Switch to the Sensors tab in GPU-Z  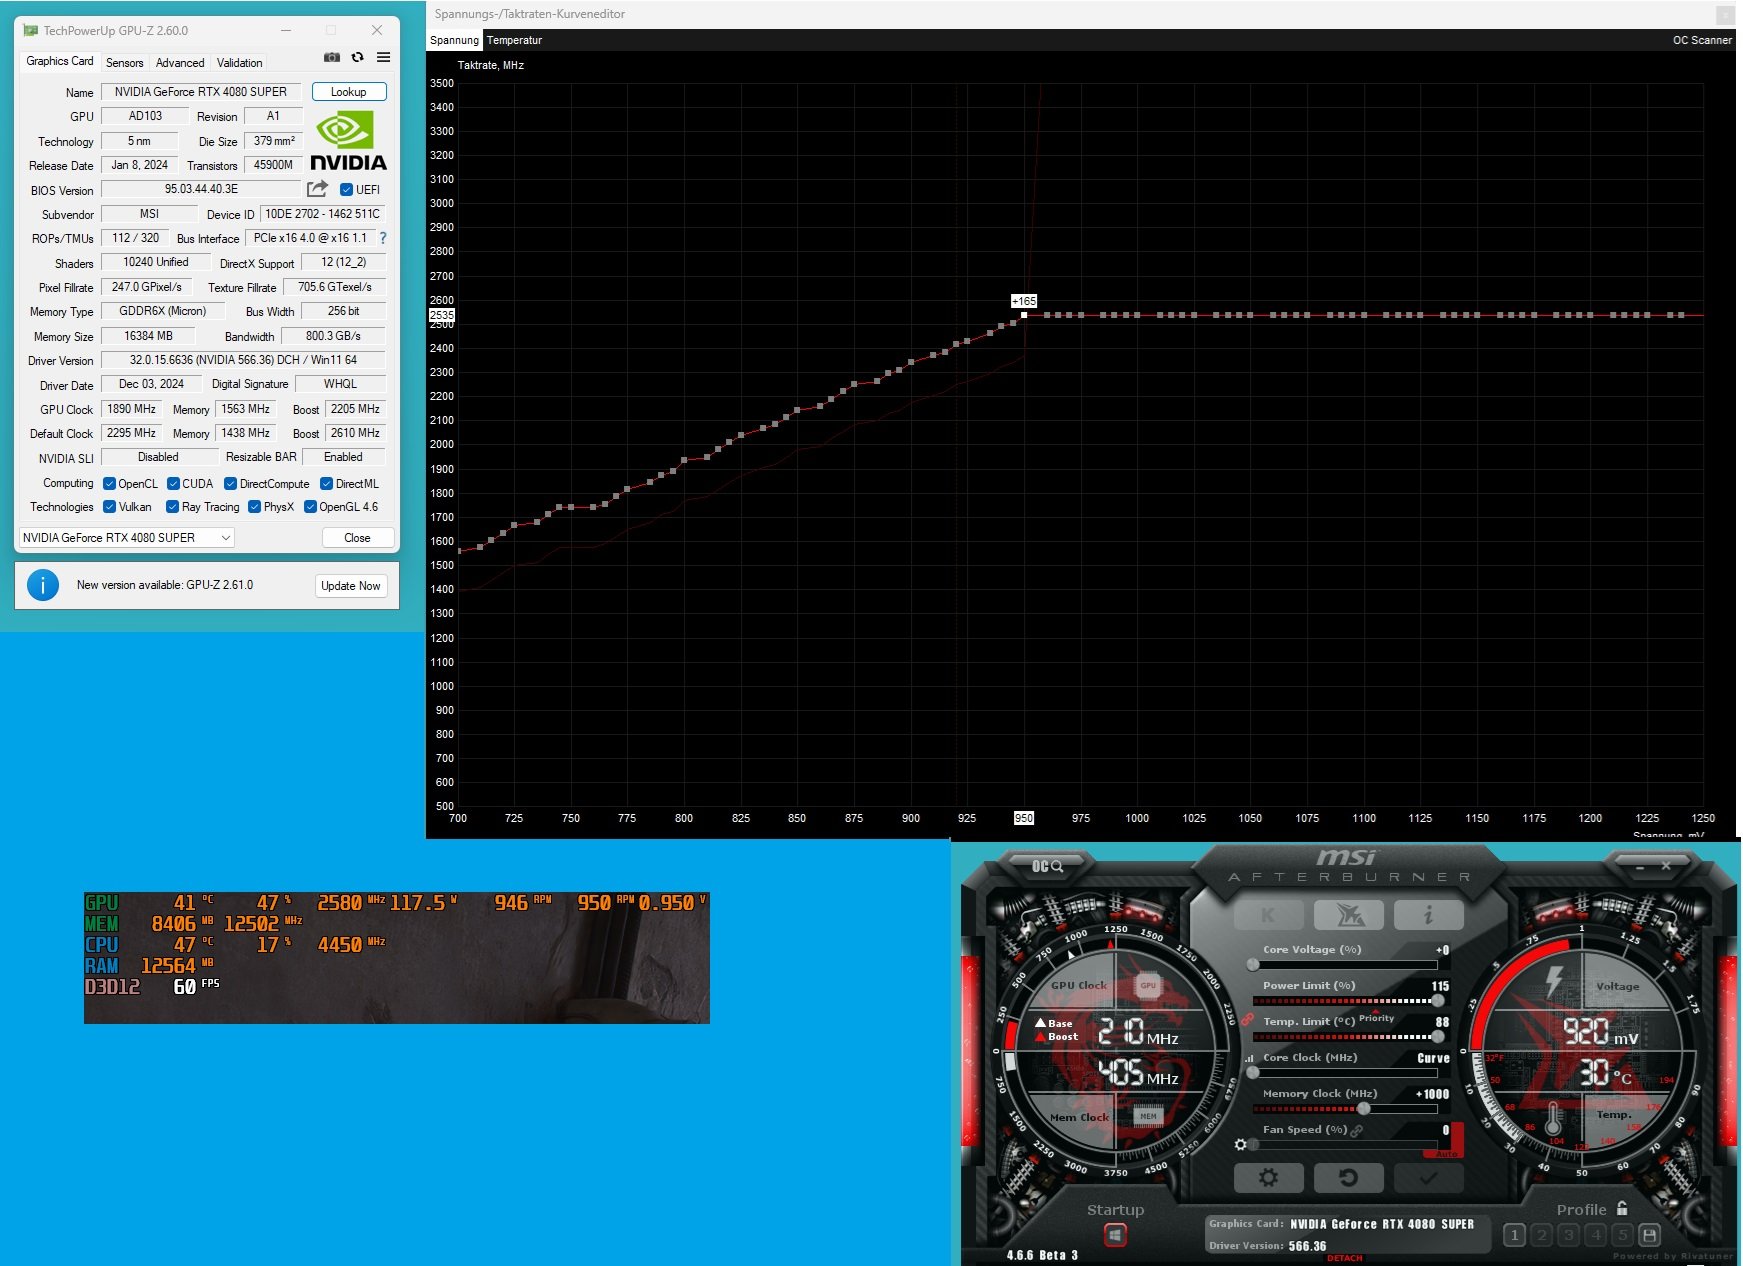(x=125, y=62)
